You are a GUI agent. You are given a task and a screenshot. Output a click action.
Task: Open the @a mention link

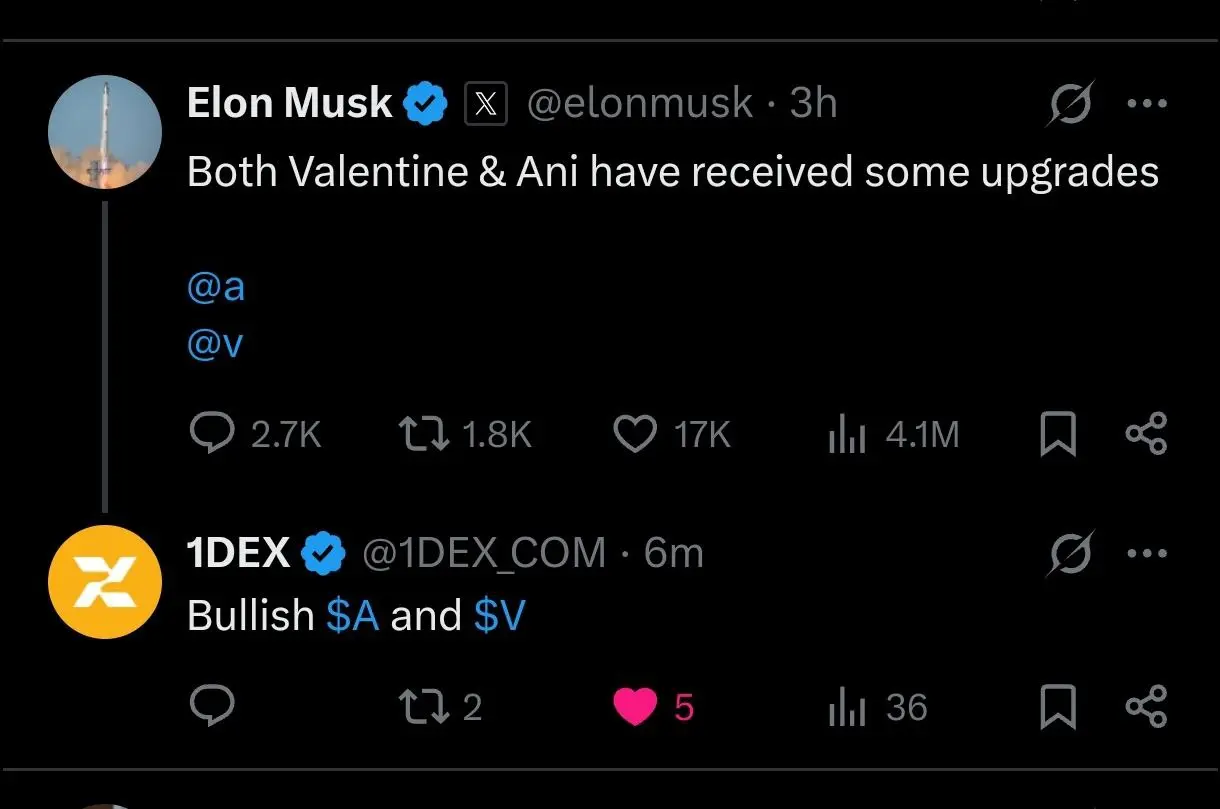pos(216,288)
